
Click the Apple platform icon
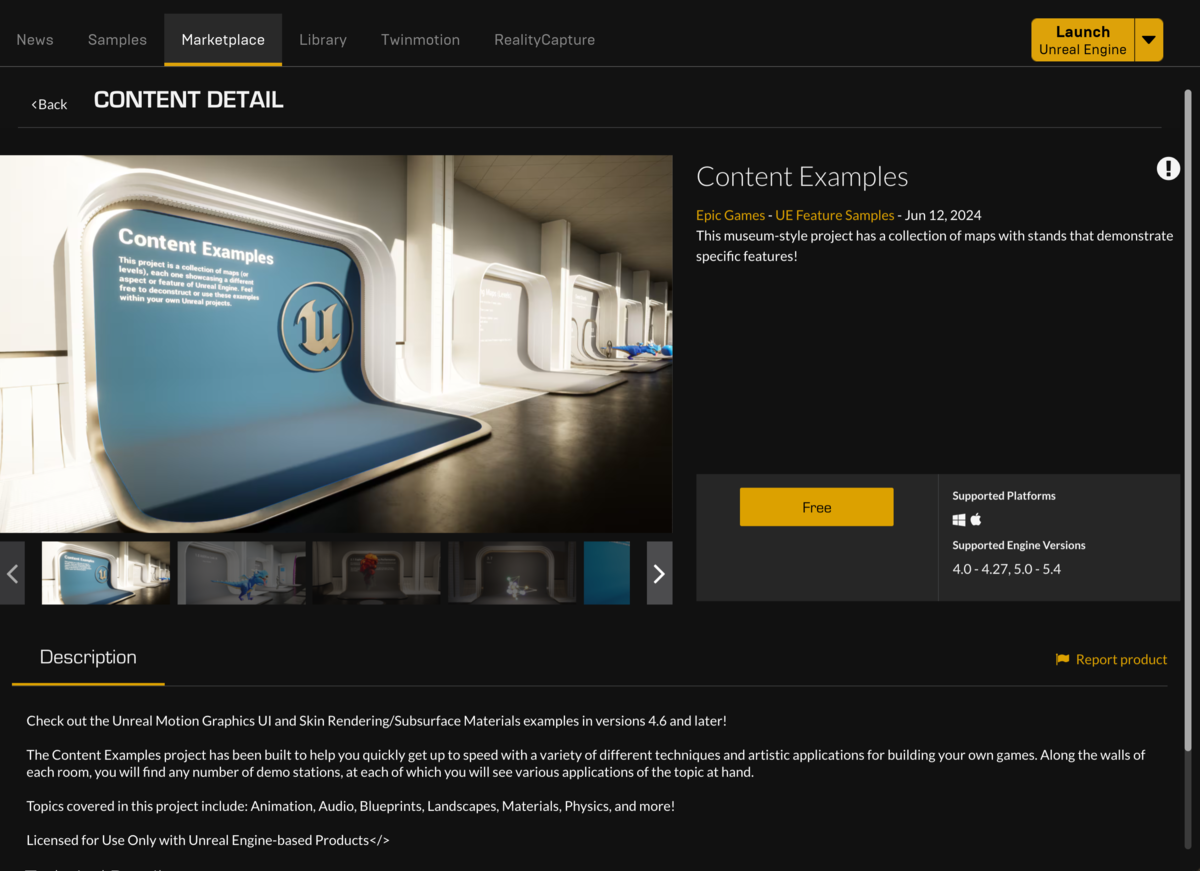(976, 519)
